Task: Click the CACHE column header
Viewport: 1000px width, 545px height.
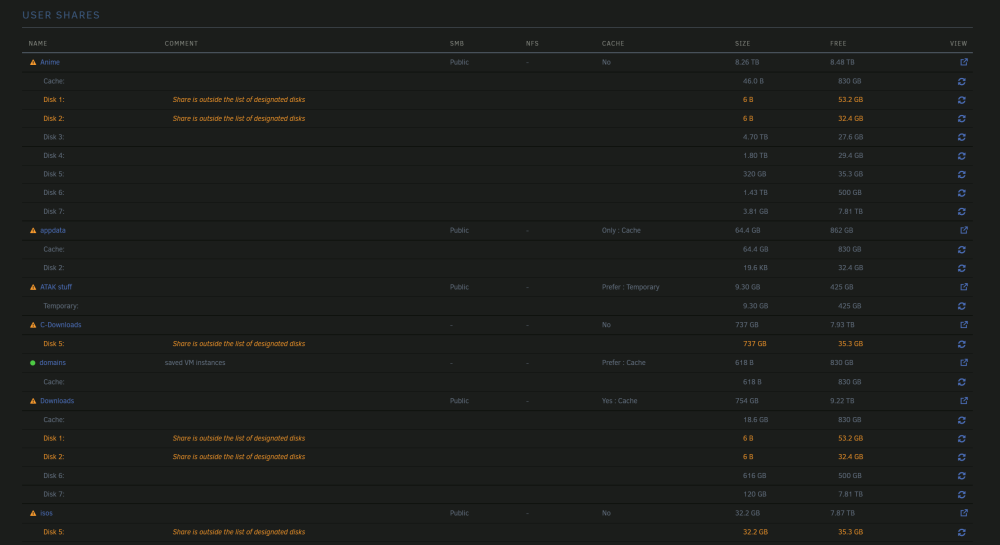Action: [613, 43]
